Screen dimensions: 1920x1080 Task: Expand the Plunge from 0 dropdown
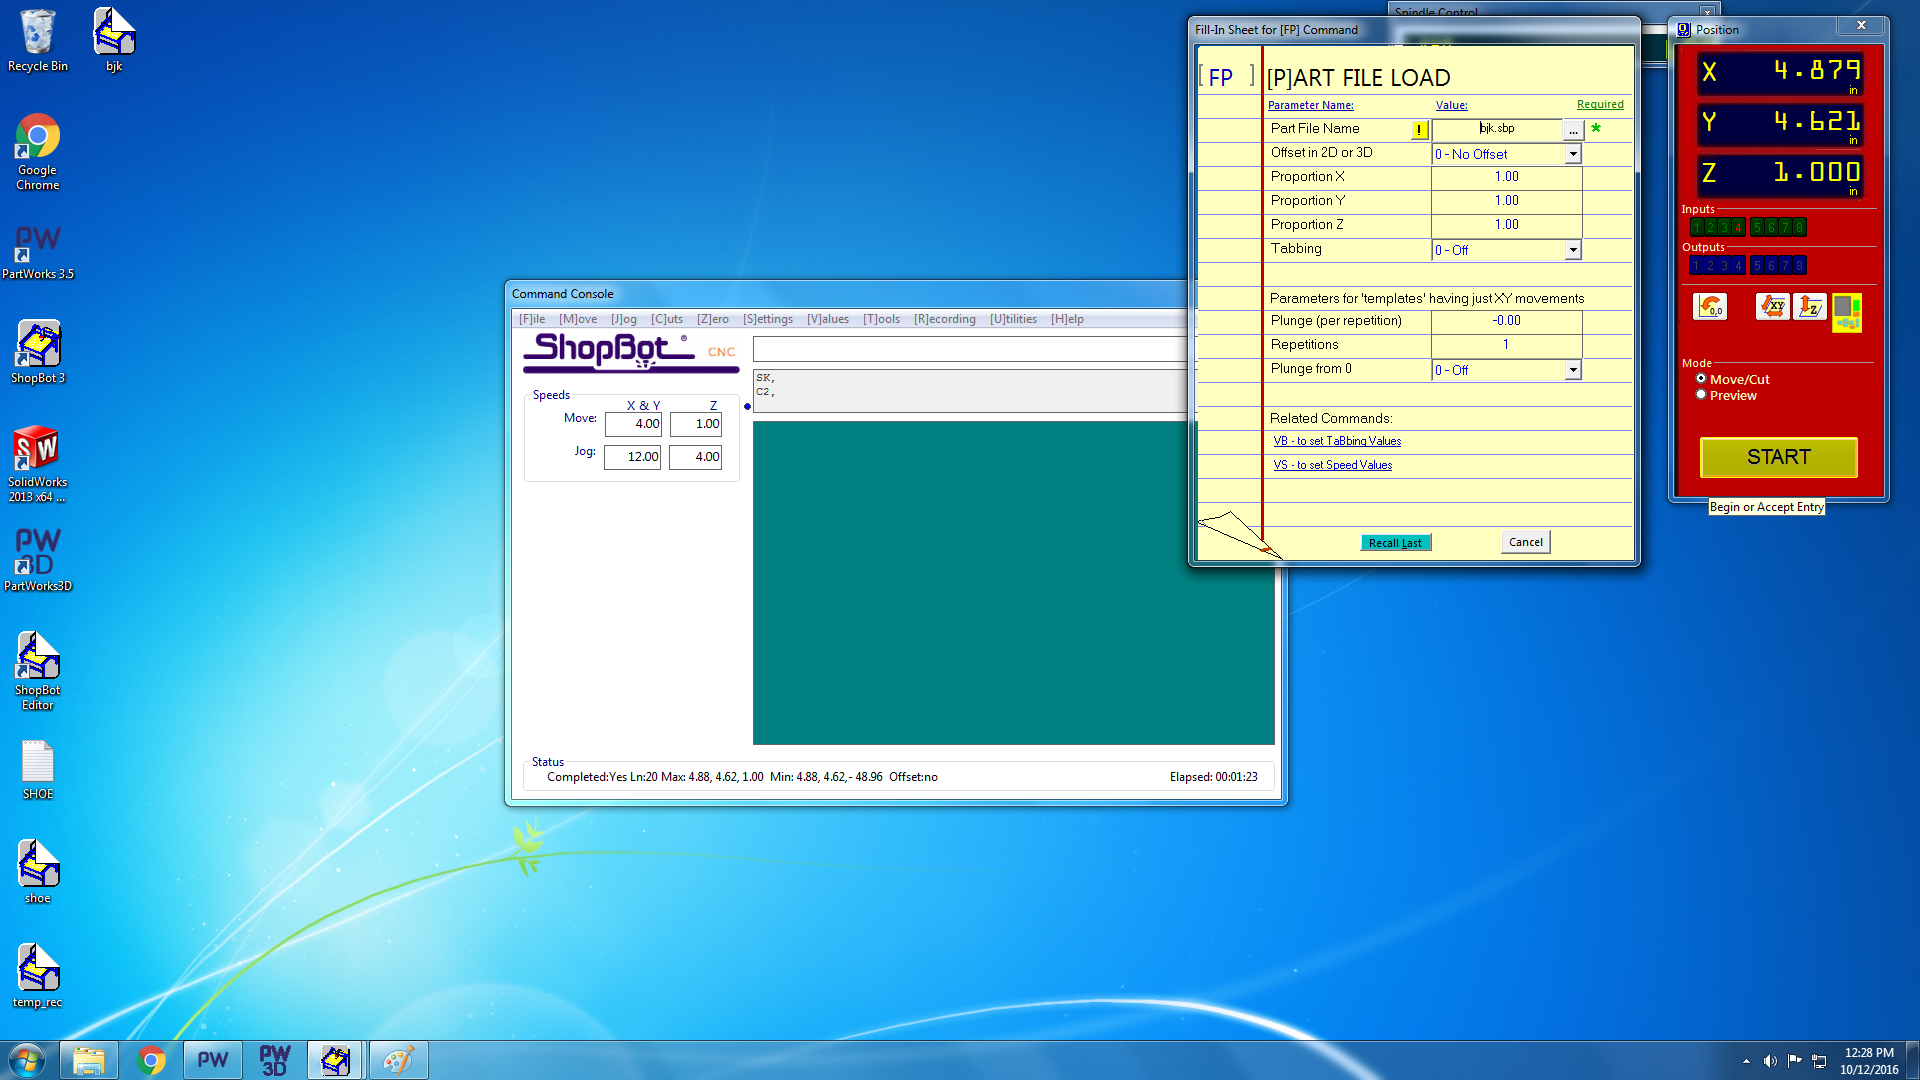tap(1573, 370)
